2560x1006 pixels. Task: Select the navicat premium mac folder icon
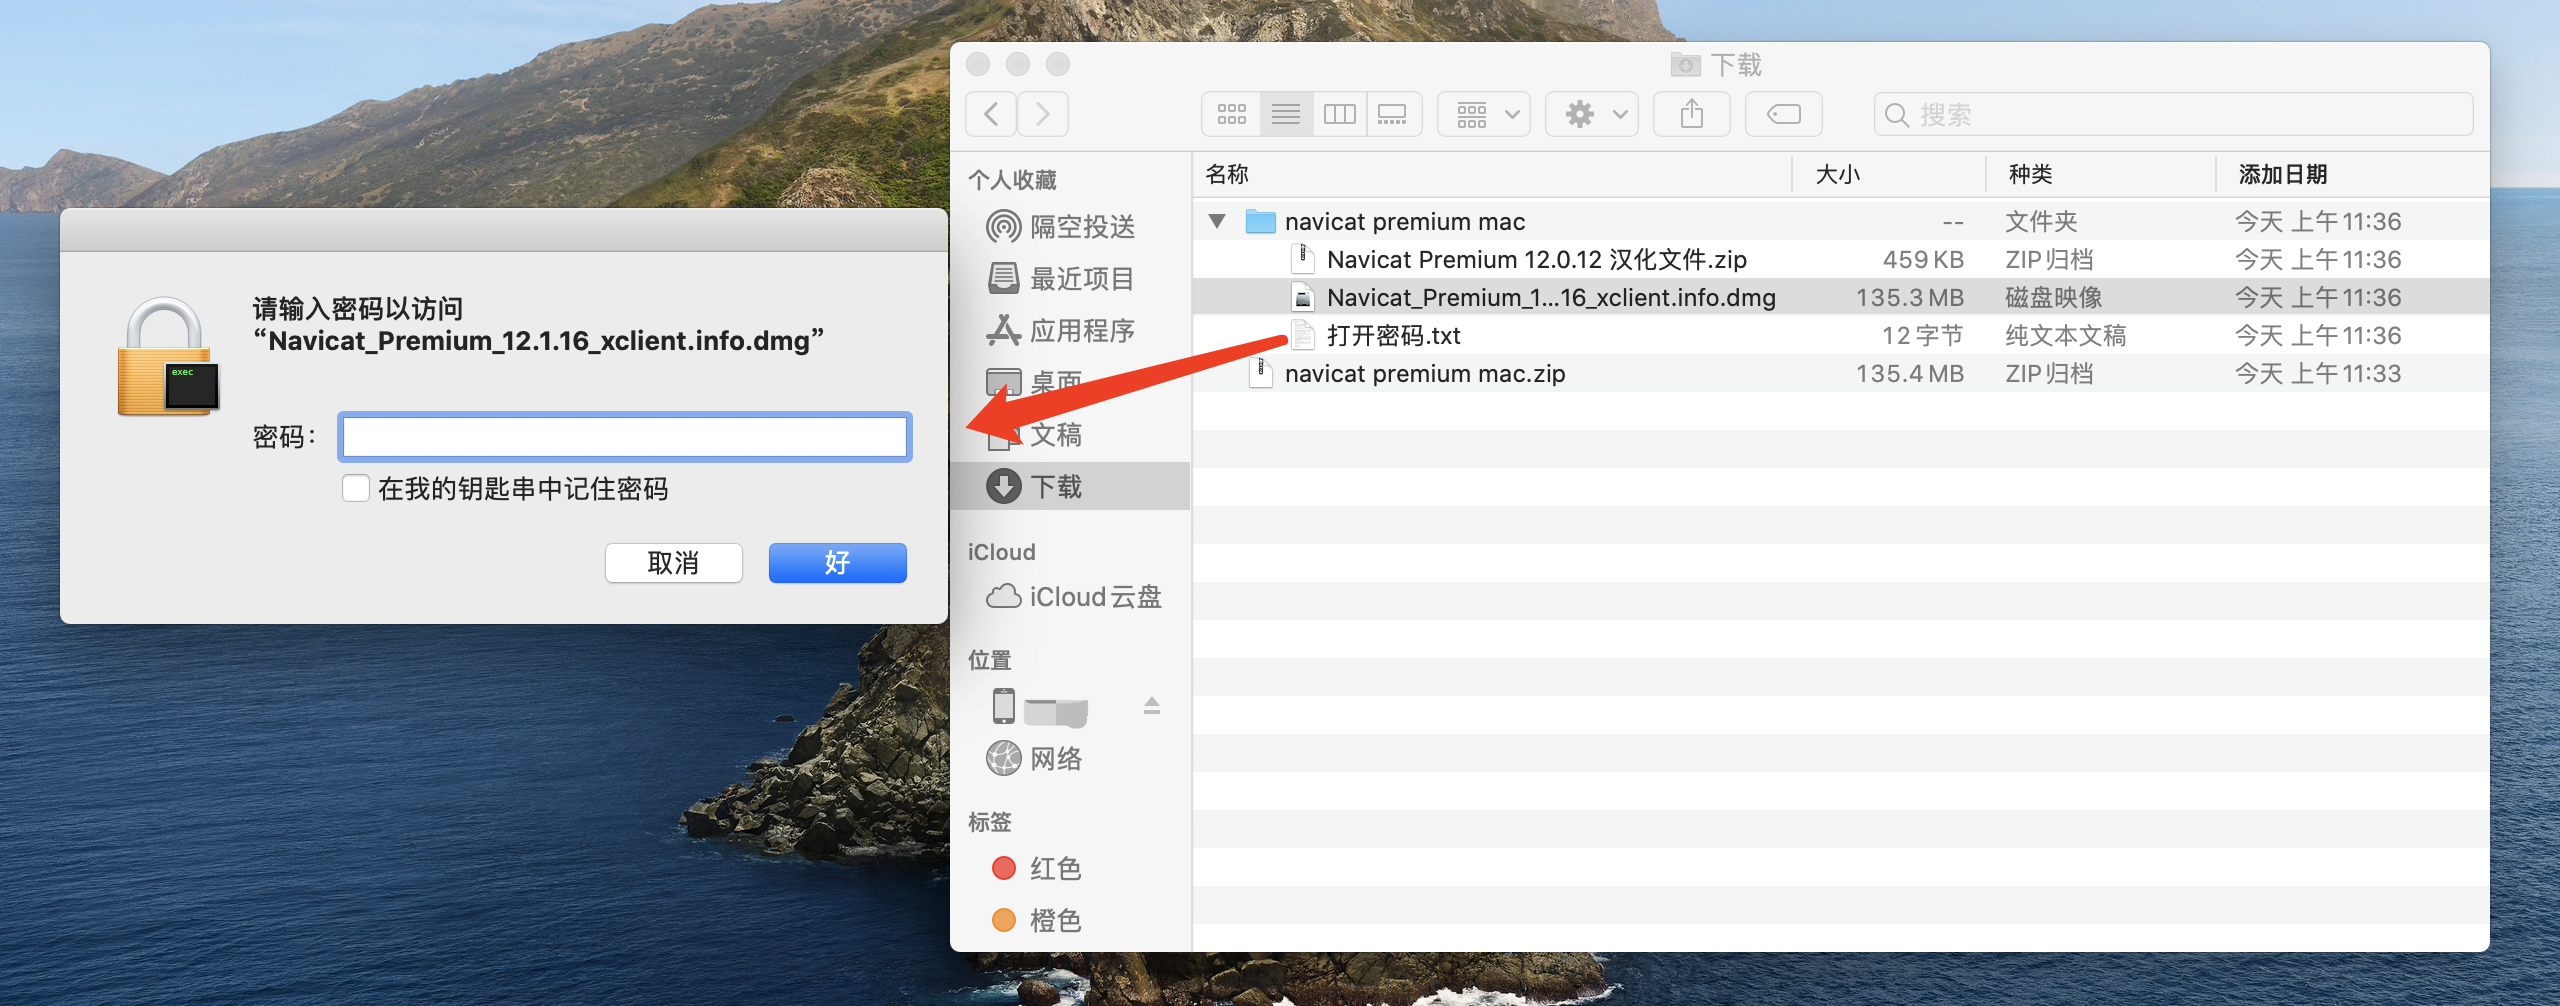coord(1260,221)
